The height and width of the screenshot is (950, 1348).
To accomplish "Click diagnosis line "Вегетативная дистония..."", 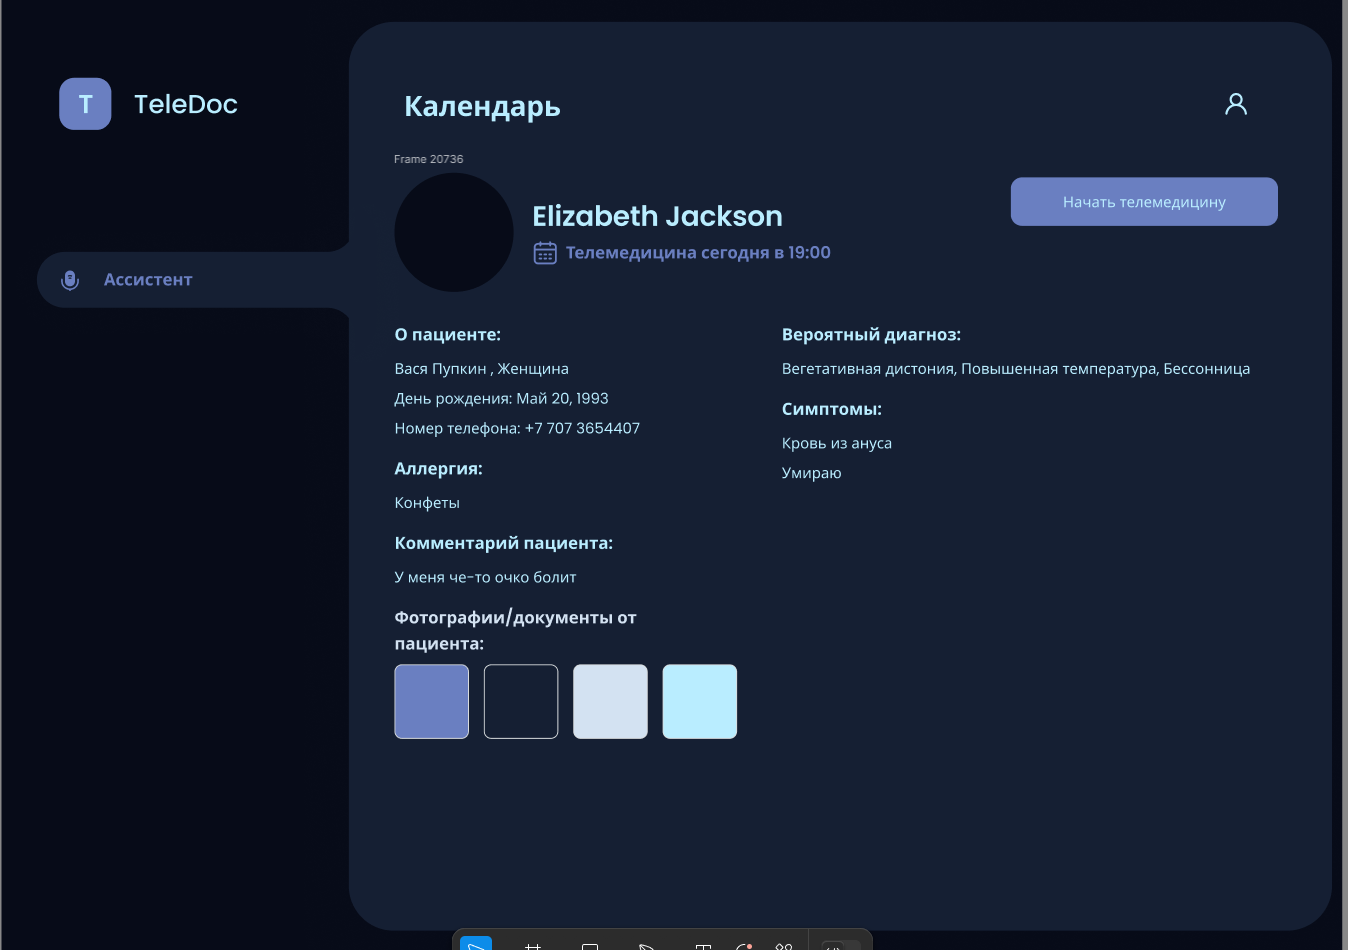I will (x=1016, y=369).
